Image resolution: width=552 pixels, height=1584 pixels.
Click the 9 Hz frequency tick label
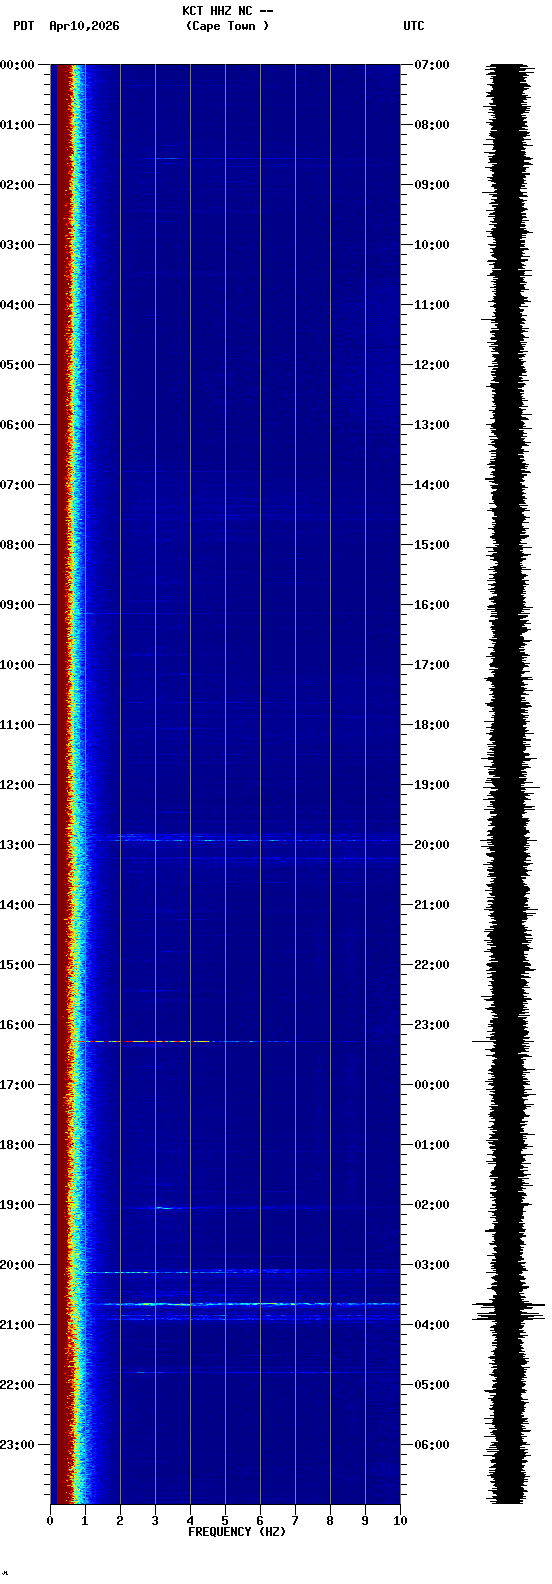tap(365, 1521)
